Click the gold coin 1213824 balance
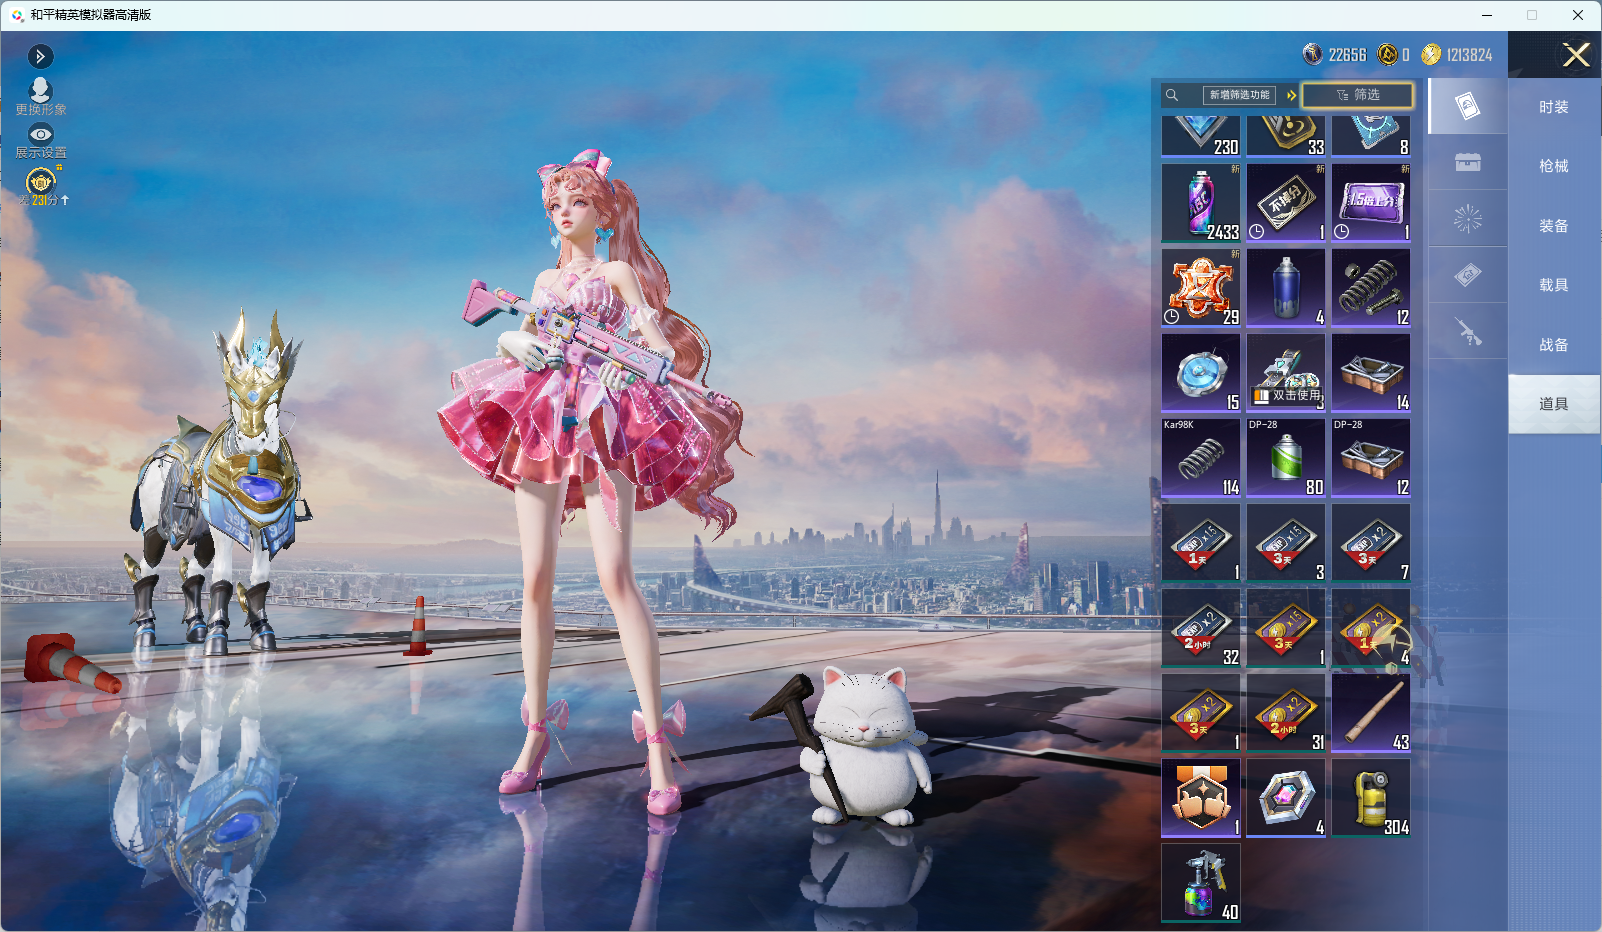This screenshot has width=1602, height=932. pyautogui.click(x=1457, y=55)
